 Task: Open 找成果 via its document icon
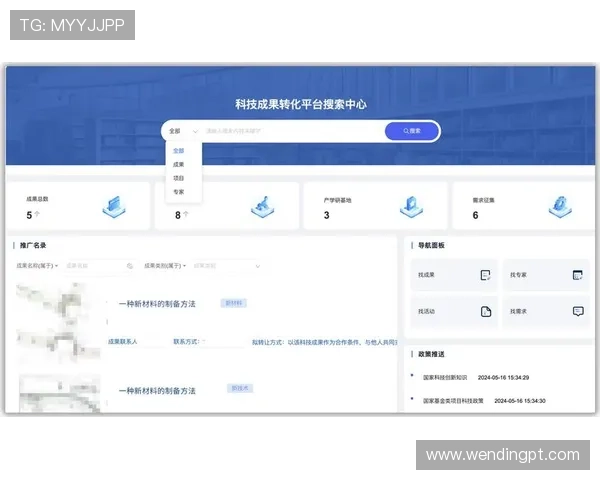coord(486,275)
